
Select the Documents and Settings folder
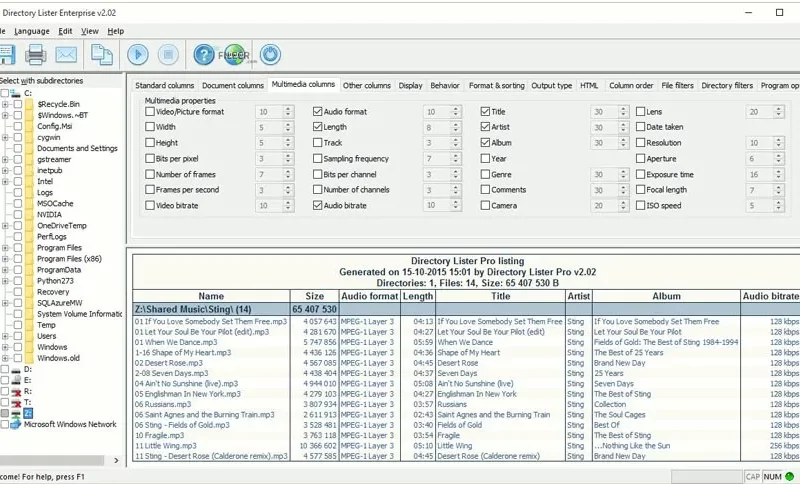tap(77, 148)
